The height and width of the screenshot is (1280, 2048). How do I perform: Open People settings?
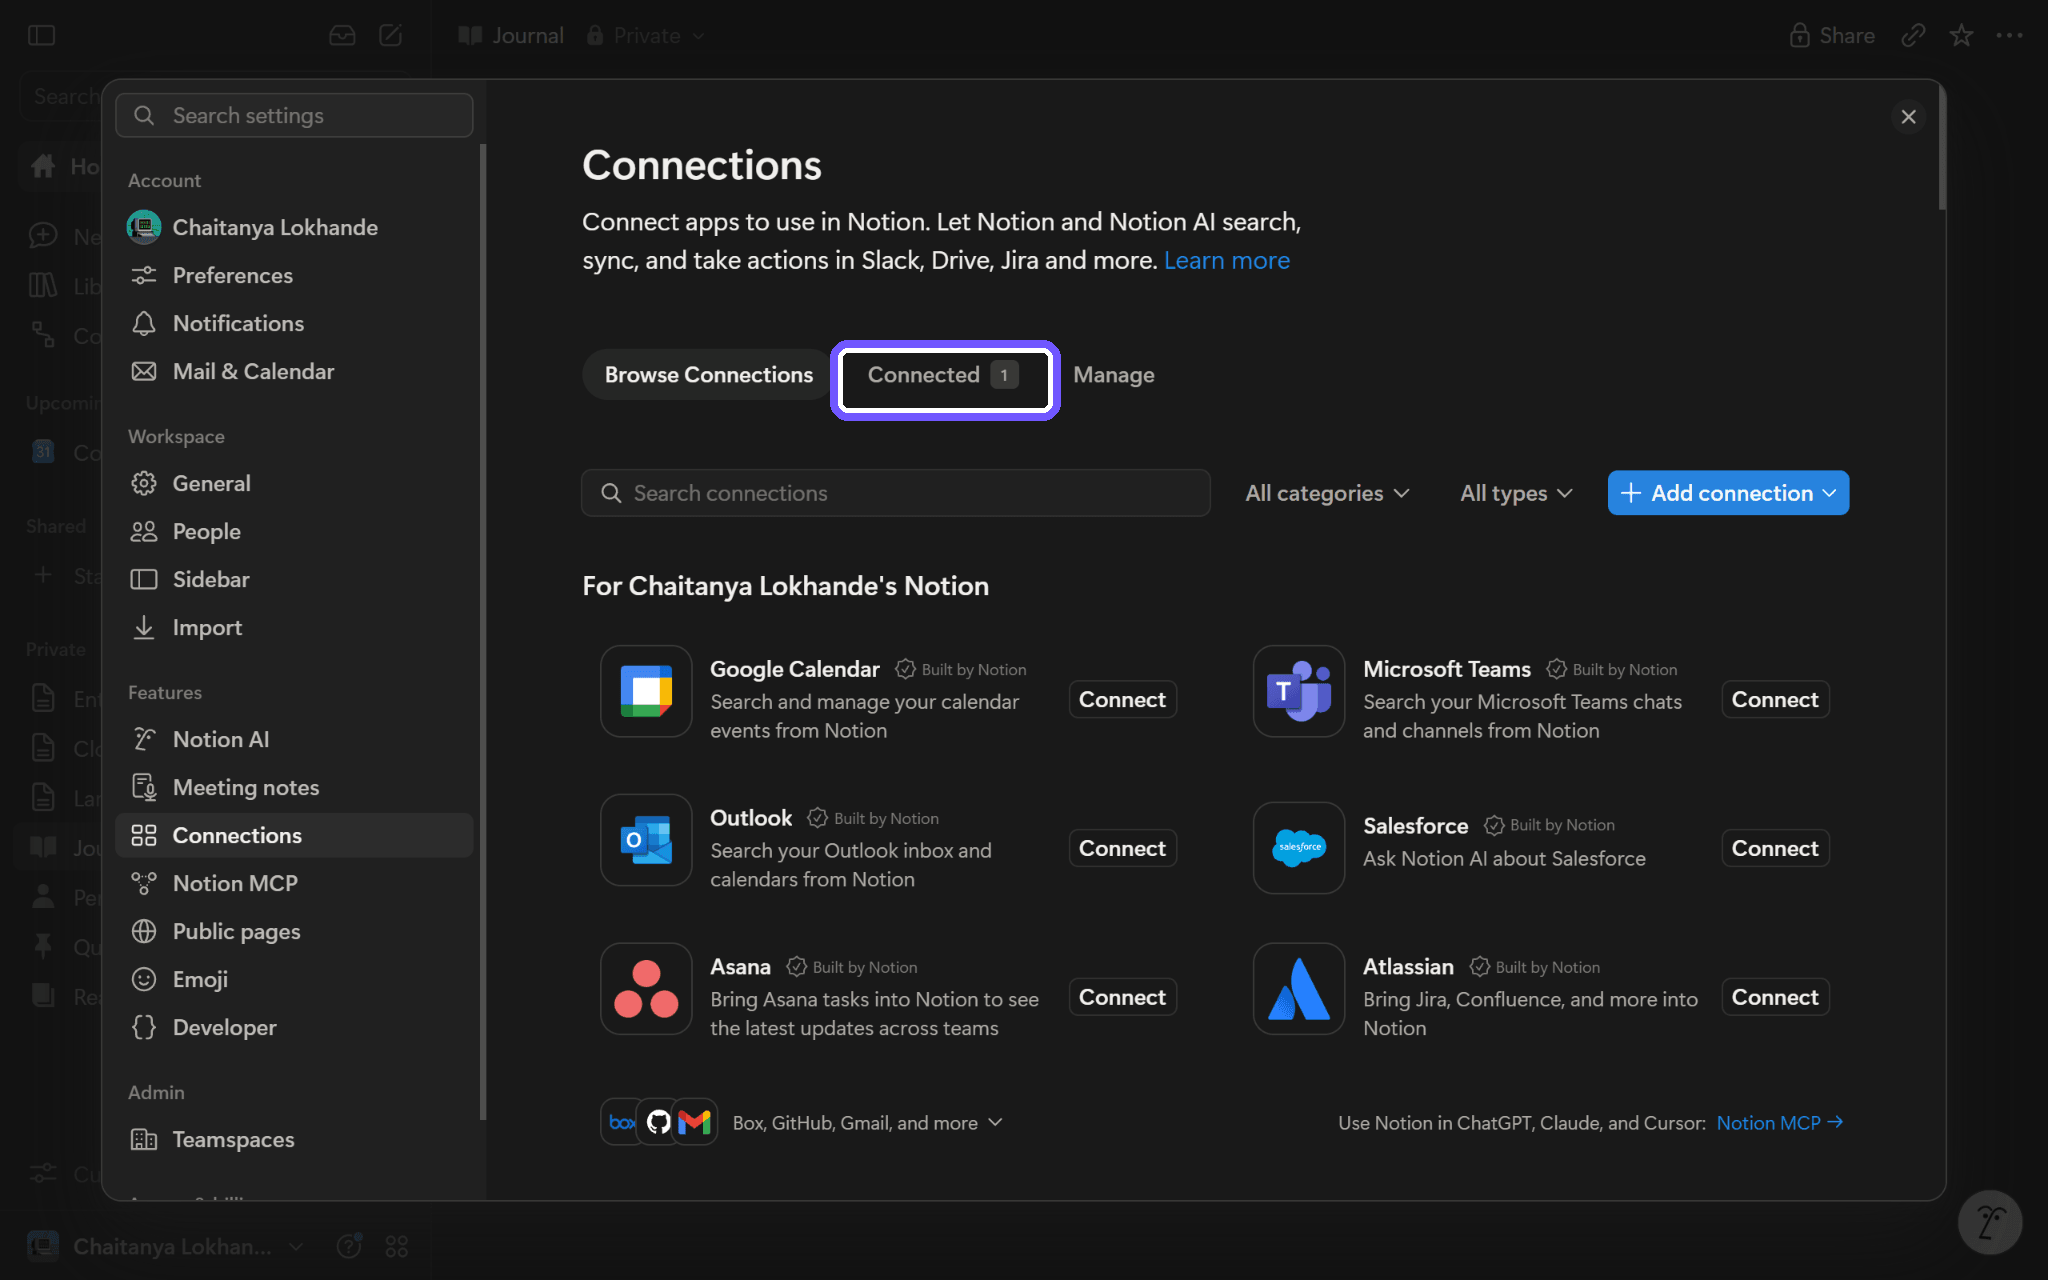point(294,531)
